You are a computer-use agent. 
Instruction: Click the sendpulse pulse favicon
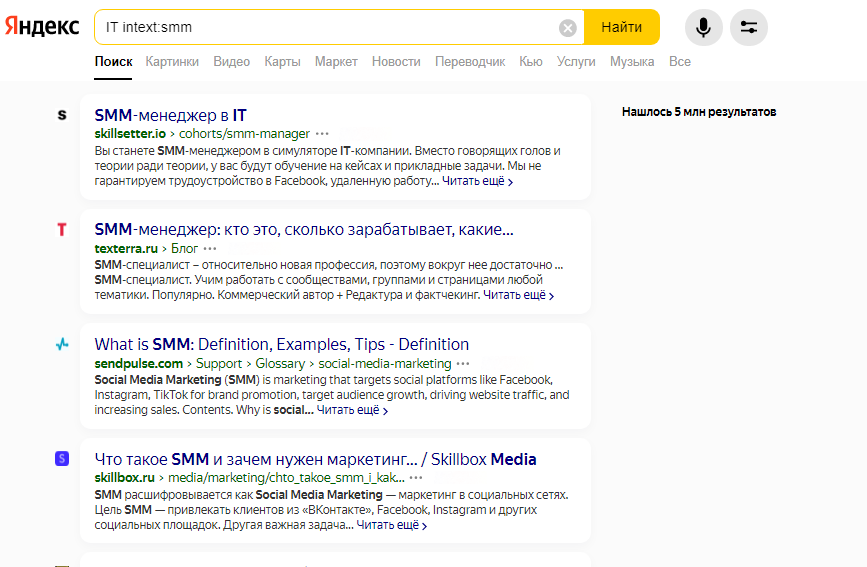(x=62, y=344)
